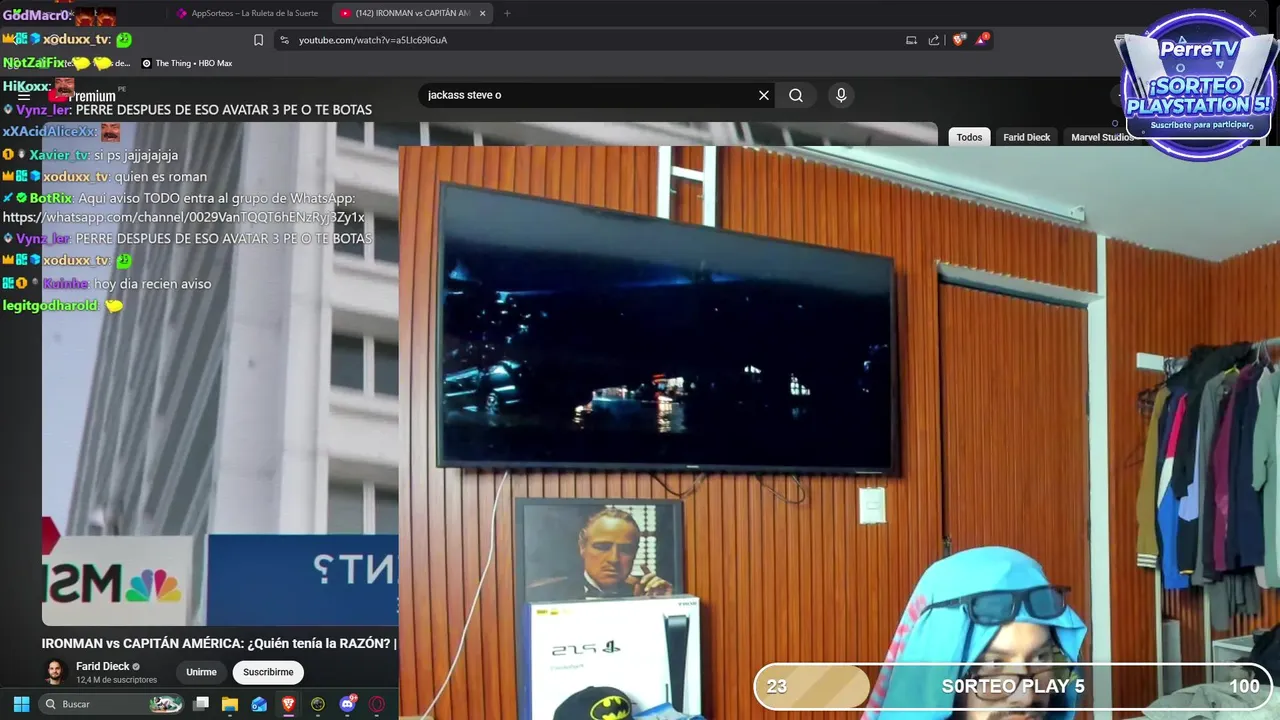Open The Thing • HBO Max bookmark

pos(187,63)
